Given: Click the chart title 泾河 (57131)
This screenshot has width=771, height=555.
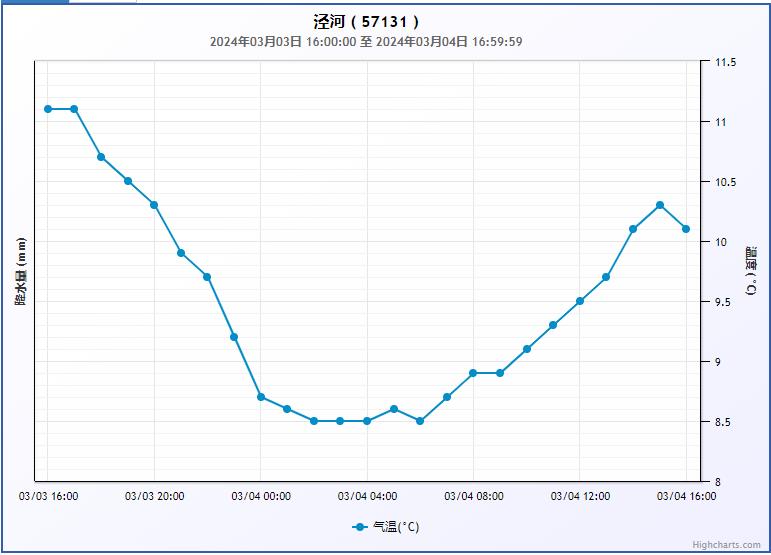Looking at the screenshot, I should click(366, 21).
